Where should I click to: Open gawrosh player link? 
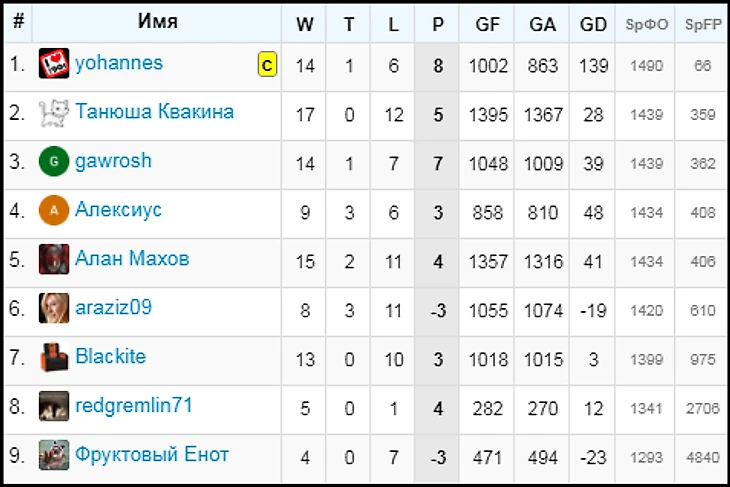113,161
